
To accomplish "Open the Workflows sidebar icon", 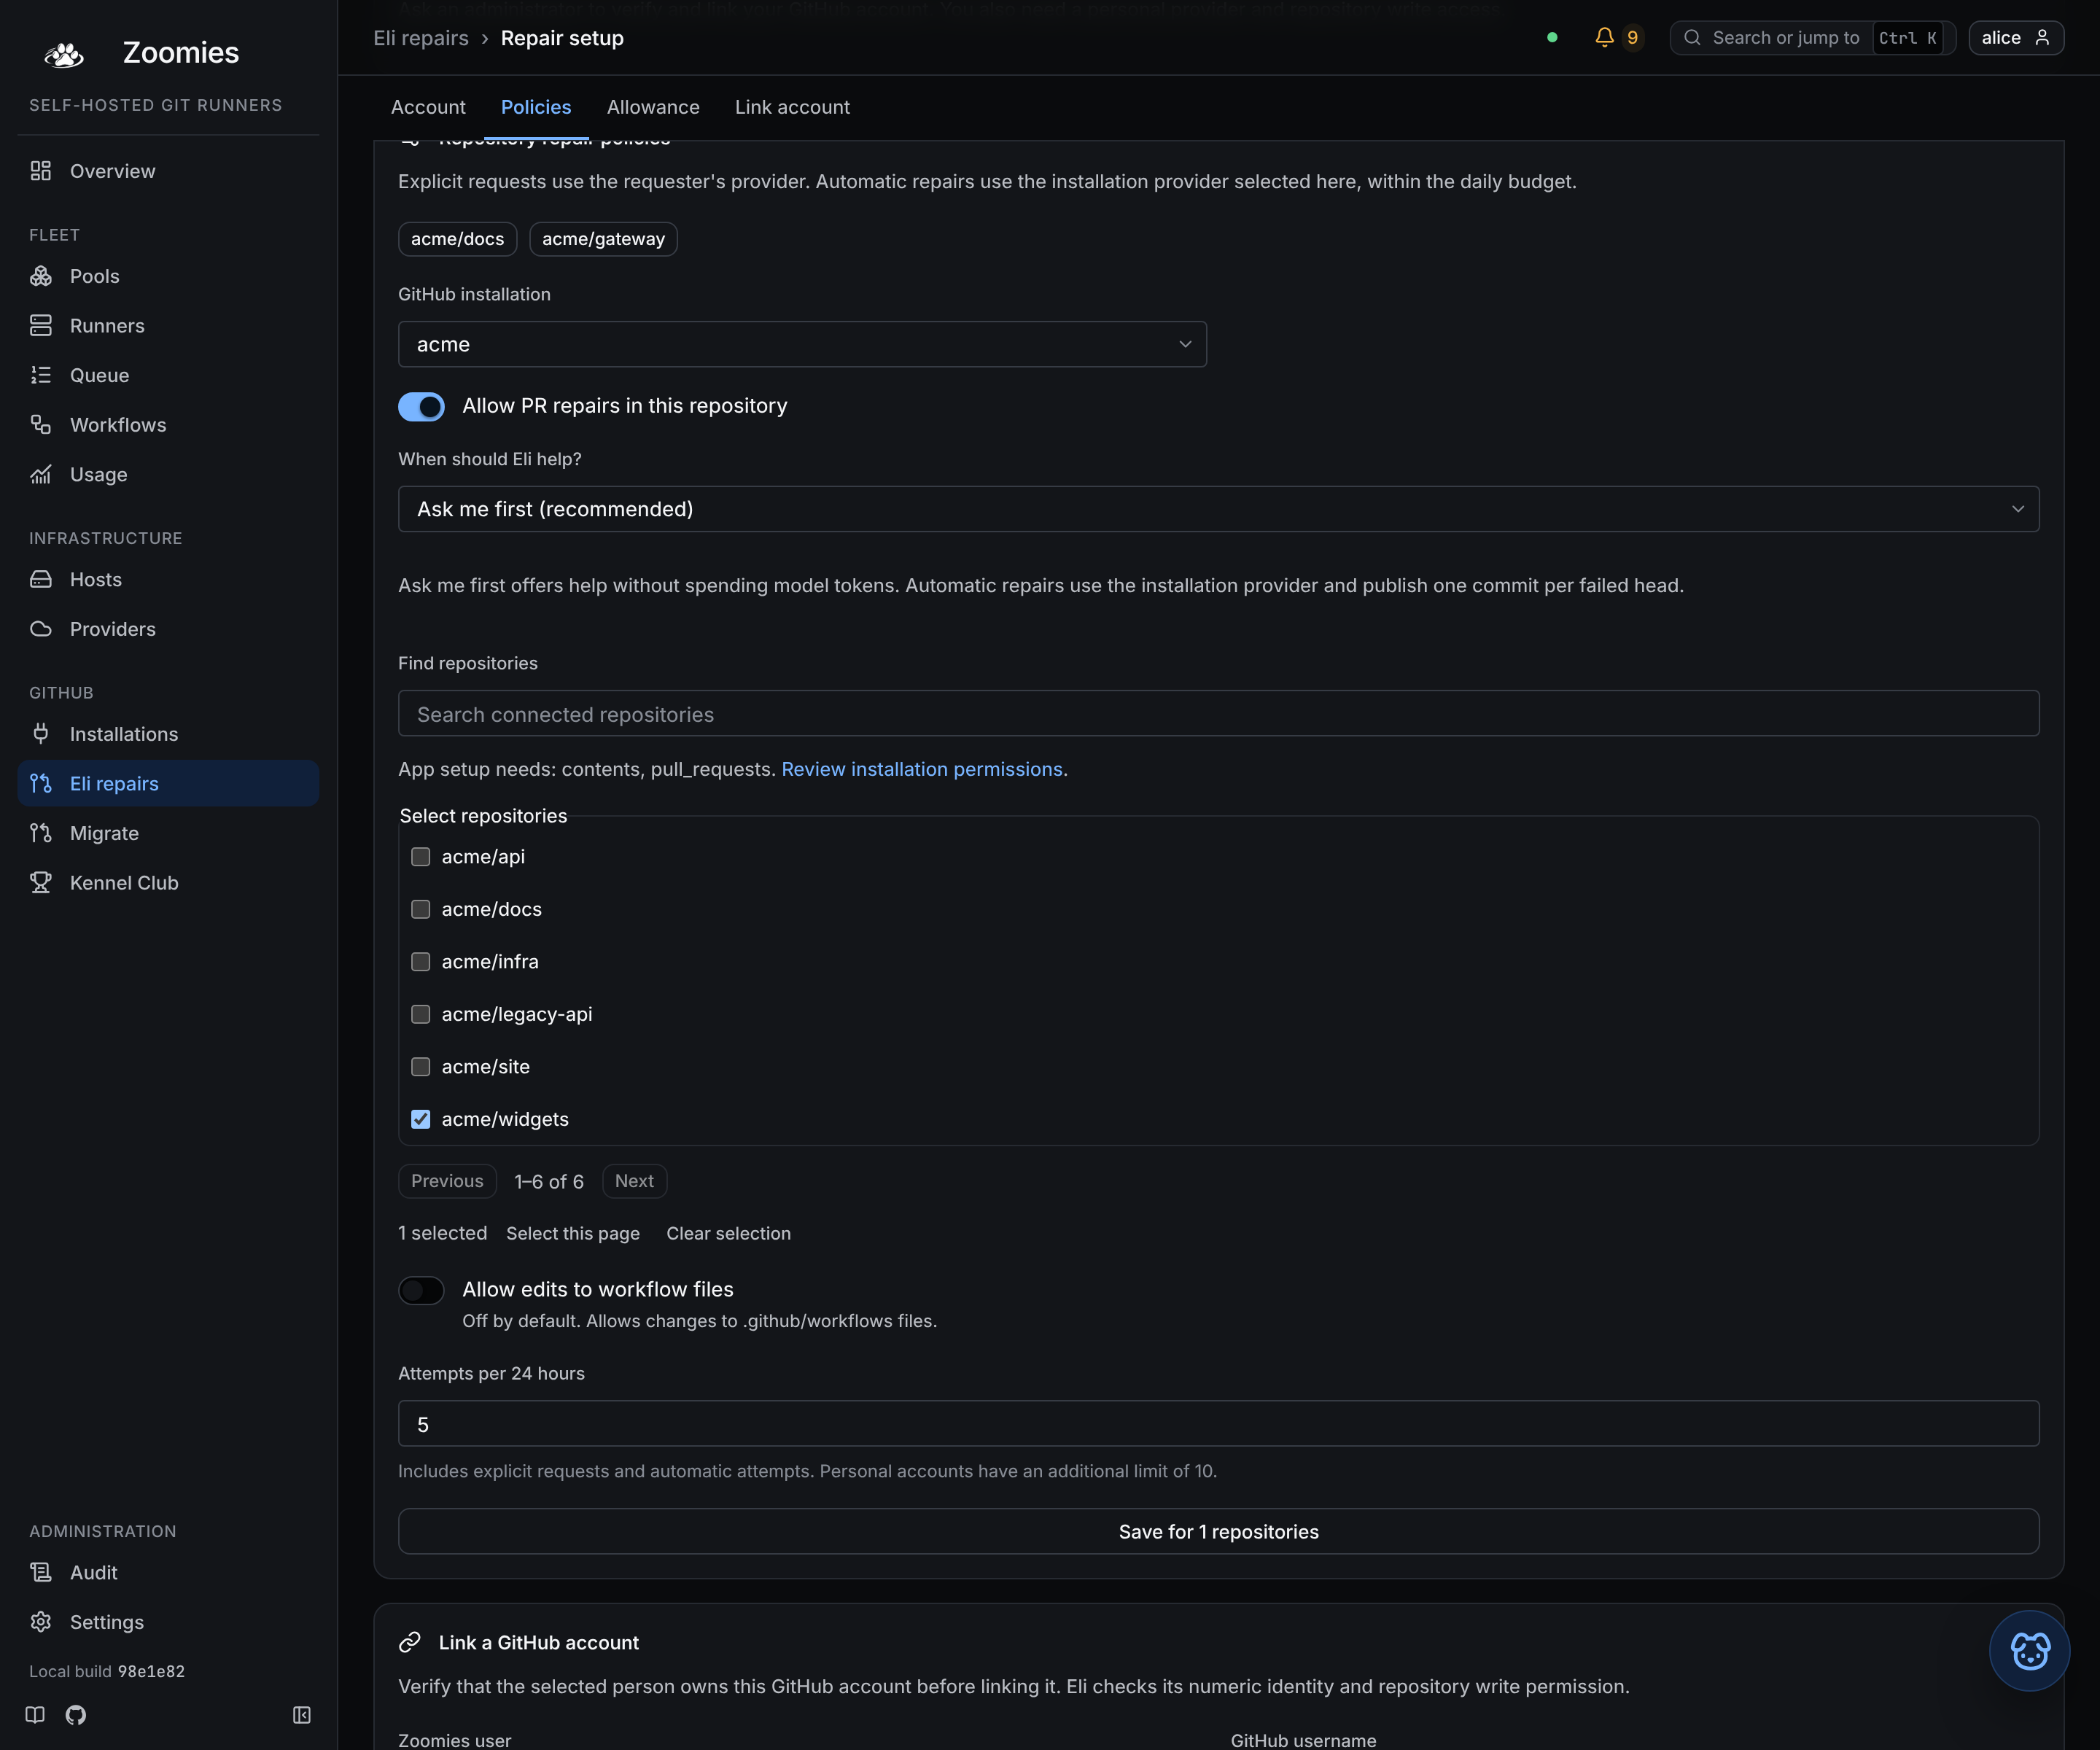I will (x=41, y=425).
